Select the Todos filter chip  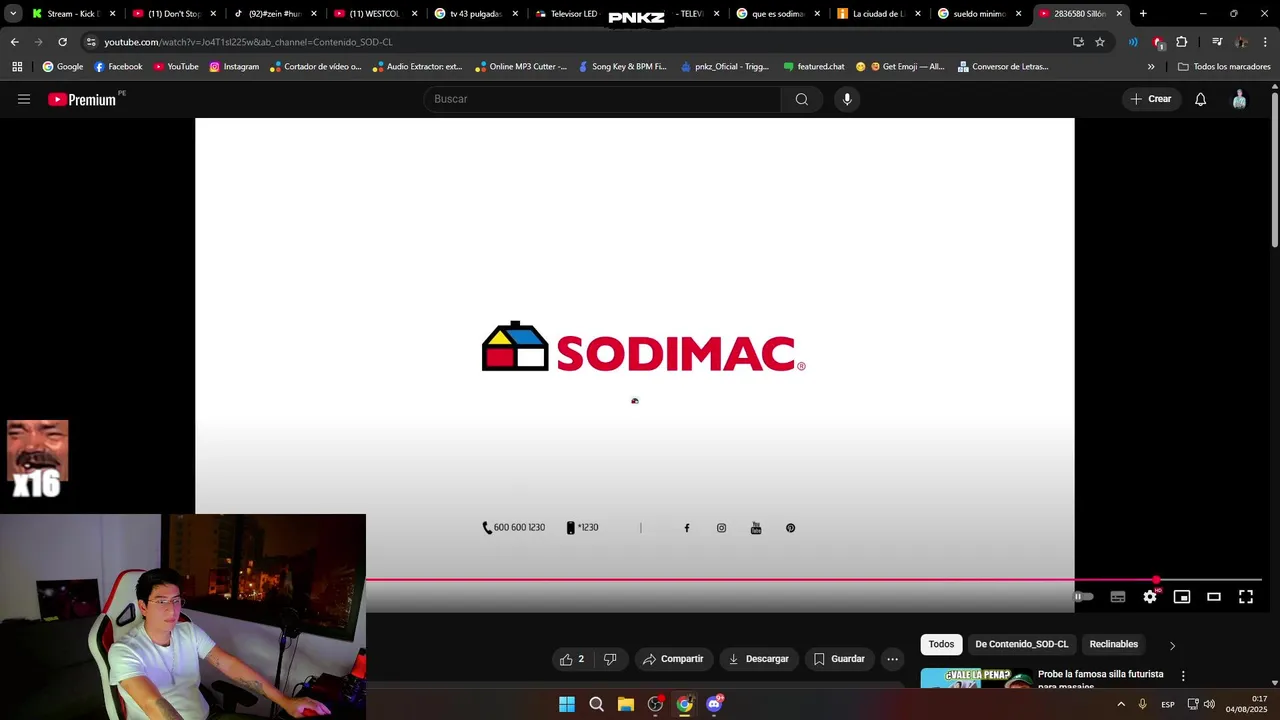(941, 644)
